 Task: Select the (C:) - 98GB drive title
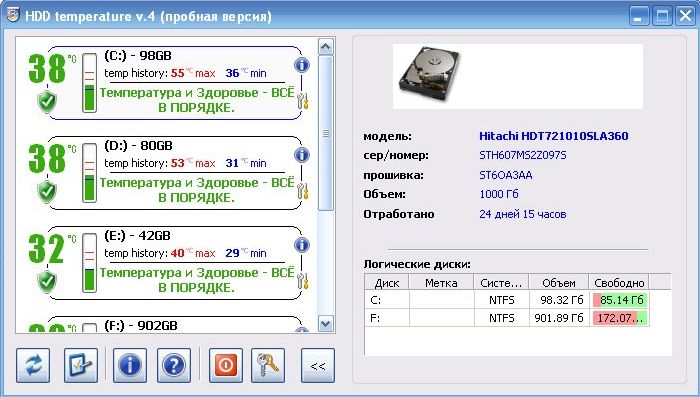point(138,56)
